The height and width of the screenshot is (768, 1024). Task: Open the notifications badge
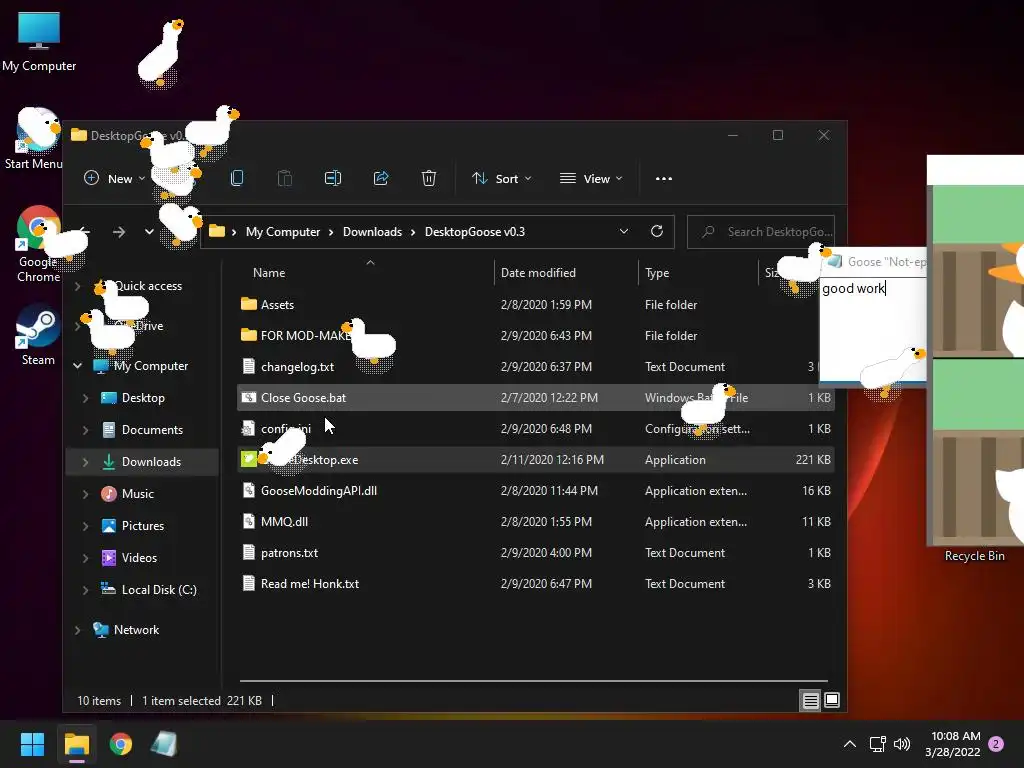996,744
